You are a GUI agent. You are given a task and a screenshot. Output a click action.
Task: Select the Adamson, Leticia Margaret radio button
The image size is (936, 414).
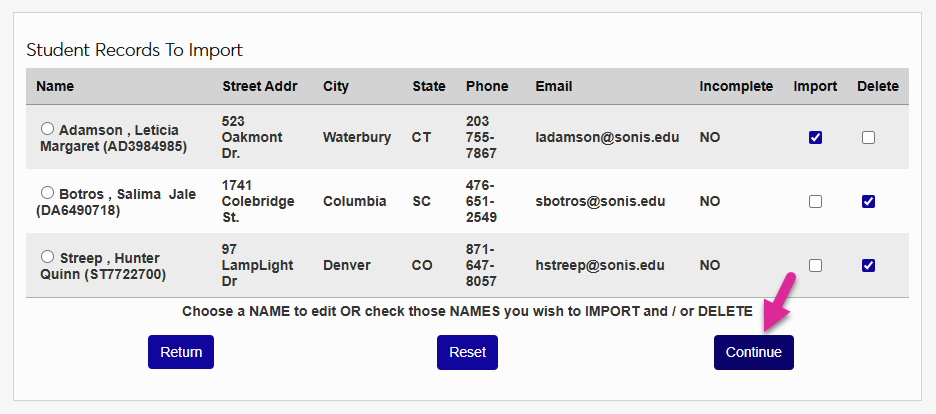[x=47, y=129]
